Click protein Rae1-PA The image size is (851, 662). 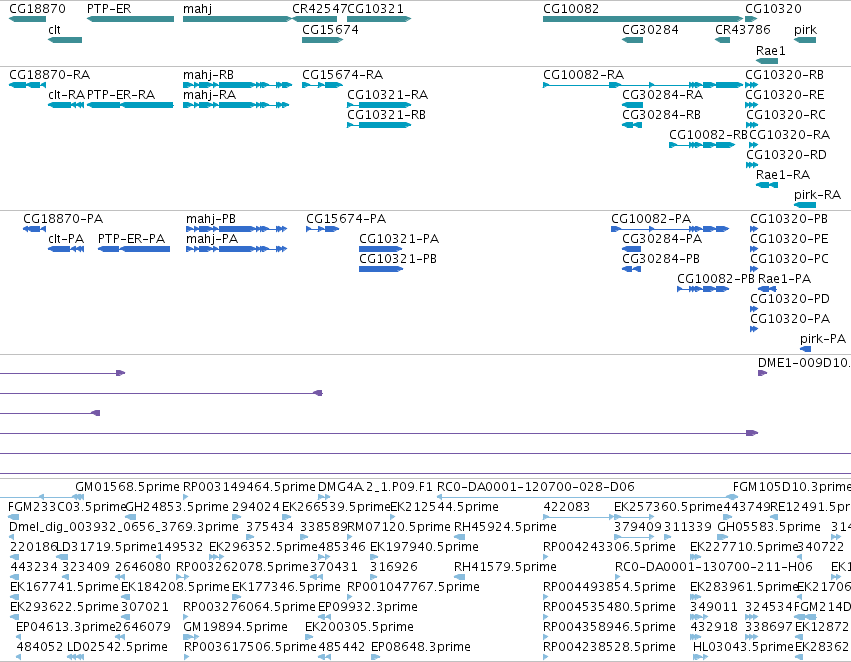point(784,279)
